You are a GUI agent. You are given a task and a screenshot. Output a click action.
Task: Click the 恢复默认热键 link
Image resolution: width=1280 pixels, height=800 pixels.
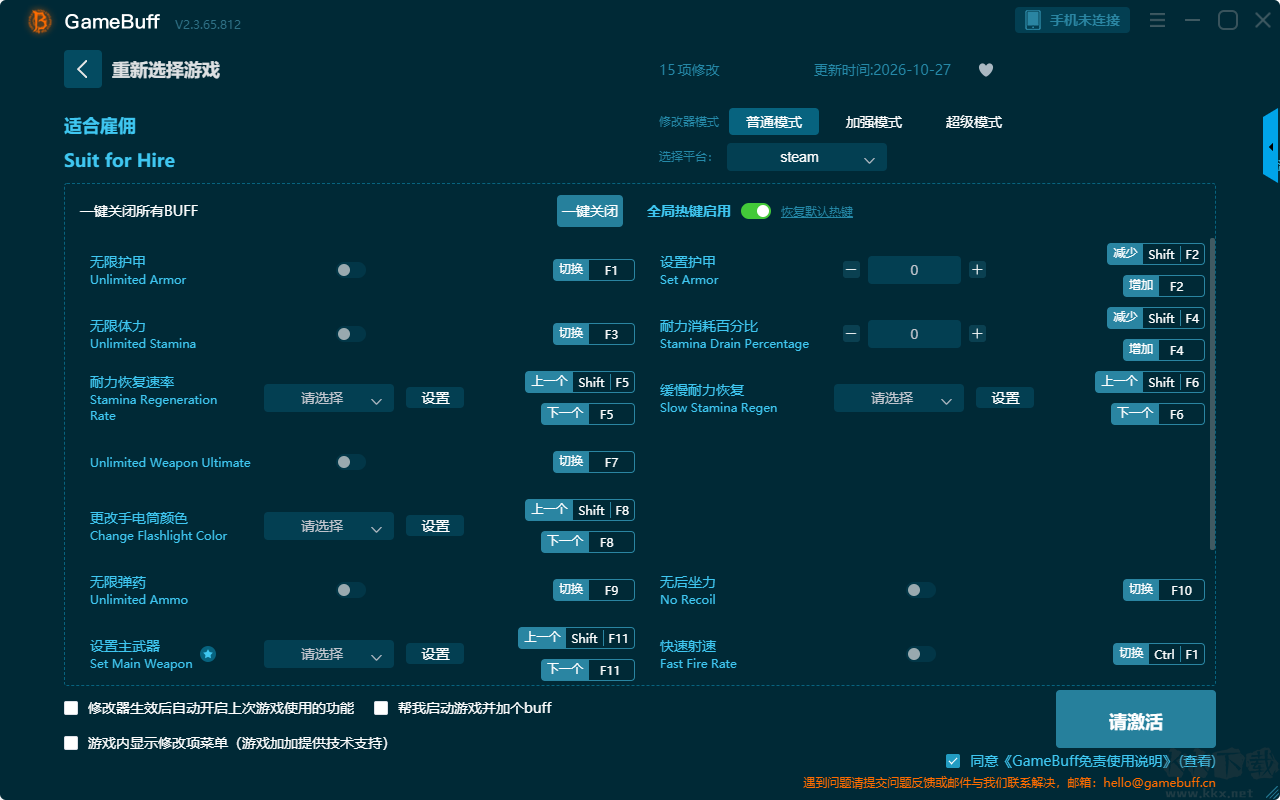pyautogui.click(x=817, y=212)
